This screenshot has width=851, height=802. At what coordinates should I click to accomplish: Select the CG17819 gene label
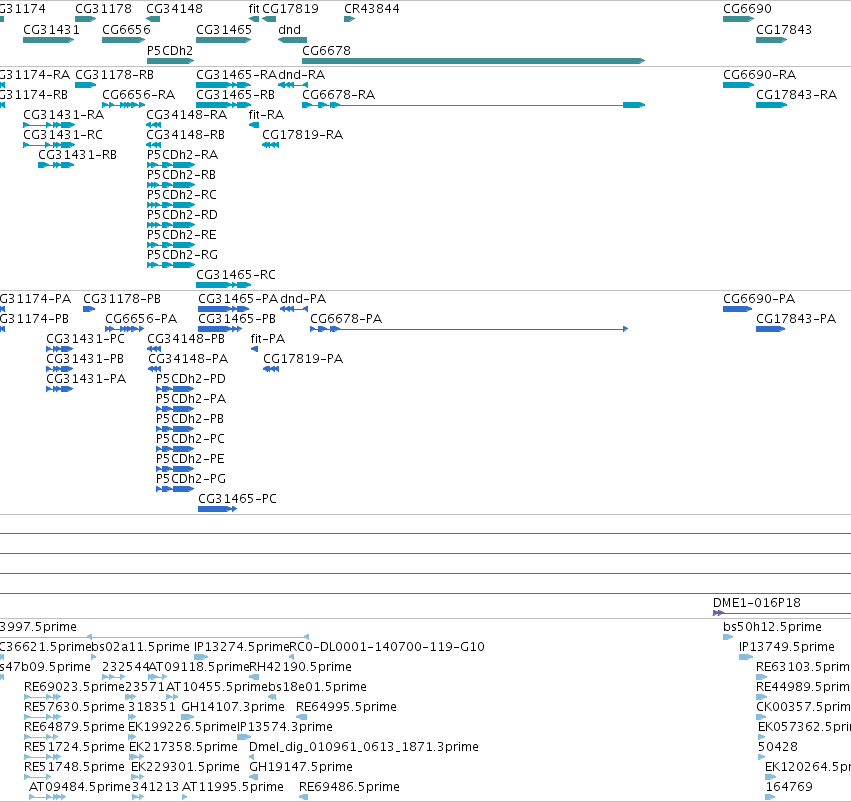[290, 9]
